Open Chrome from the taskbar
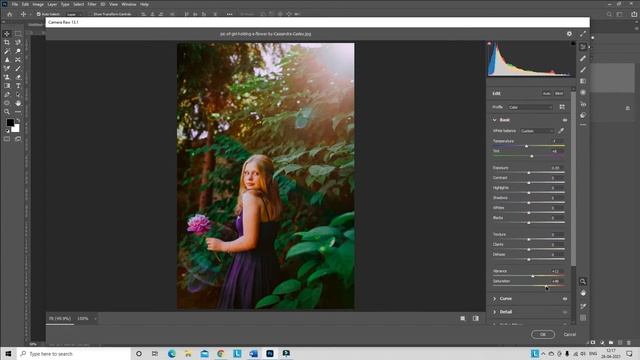The height and width of the screenshot is (360, 640). coord(220,353)
